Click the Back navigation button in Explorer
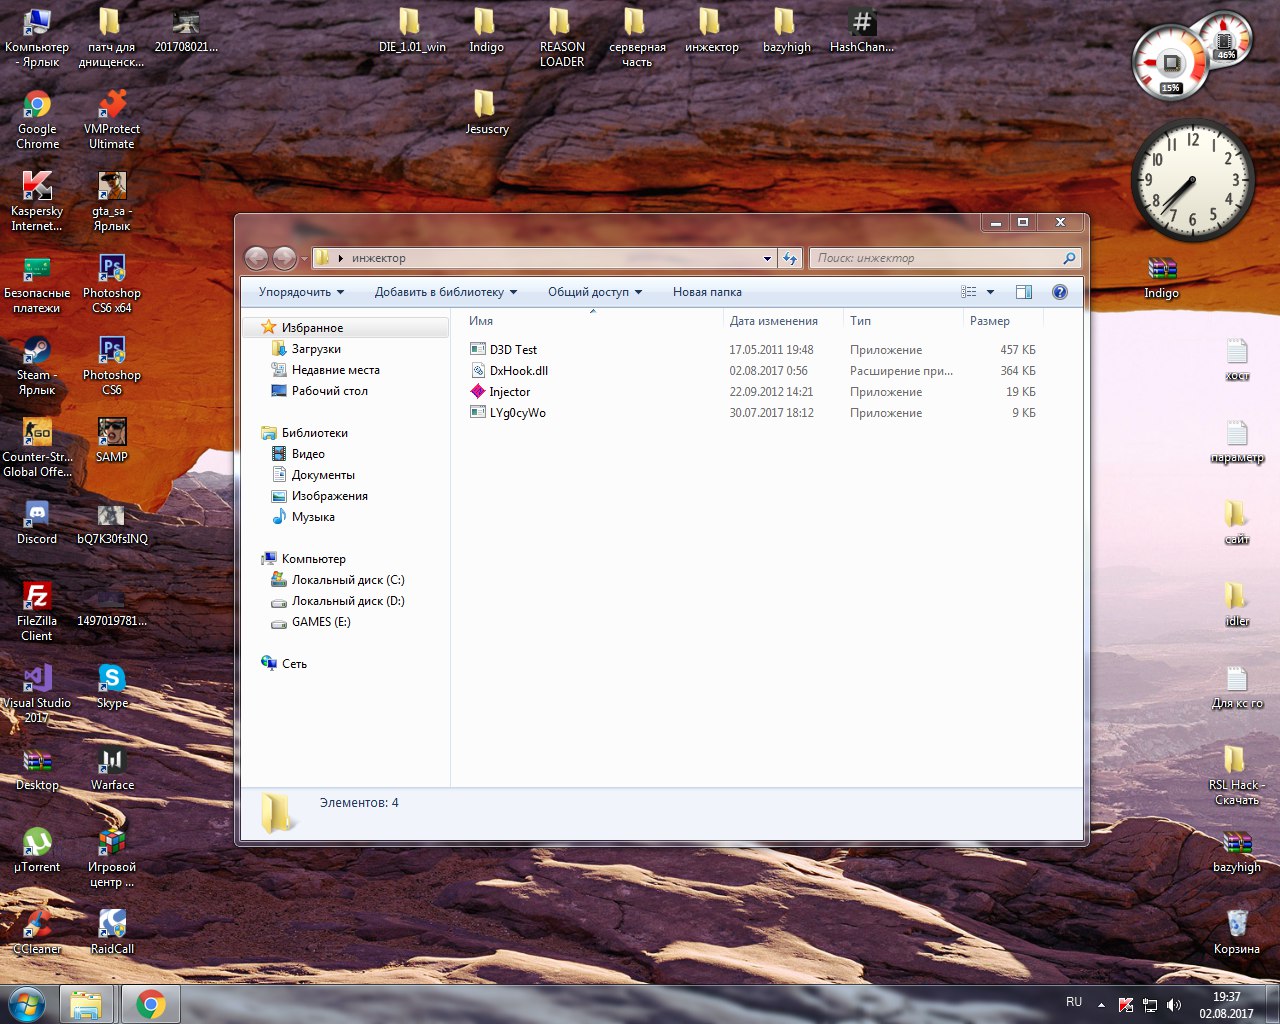The height and width of the screenshot is (1024, 1280). click(256, 258)
